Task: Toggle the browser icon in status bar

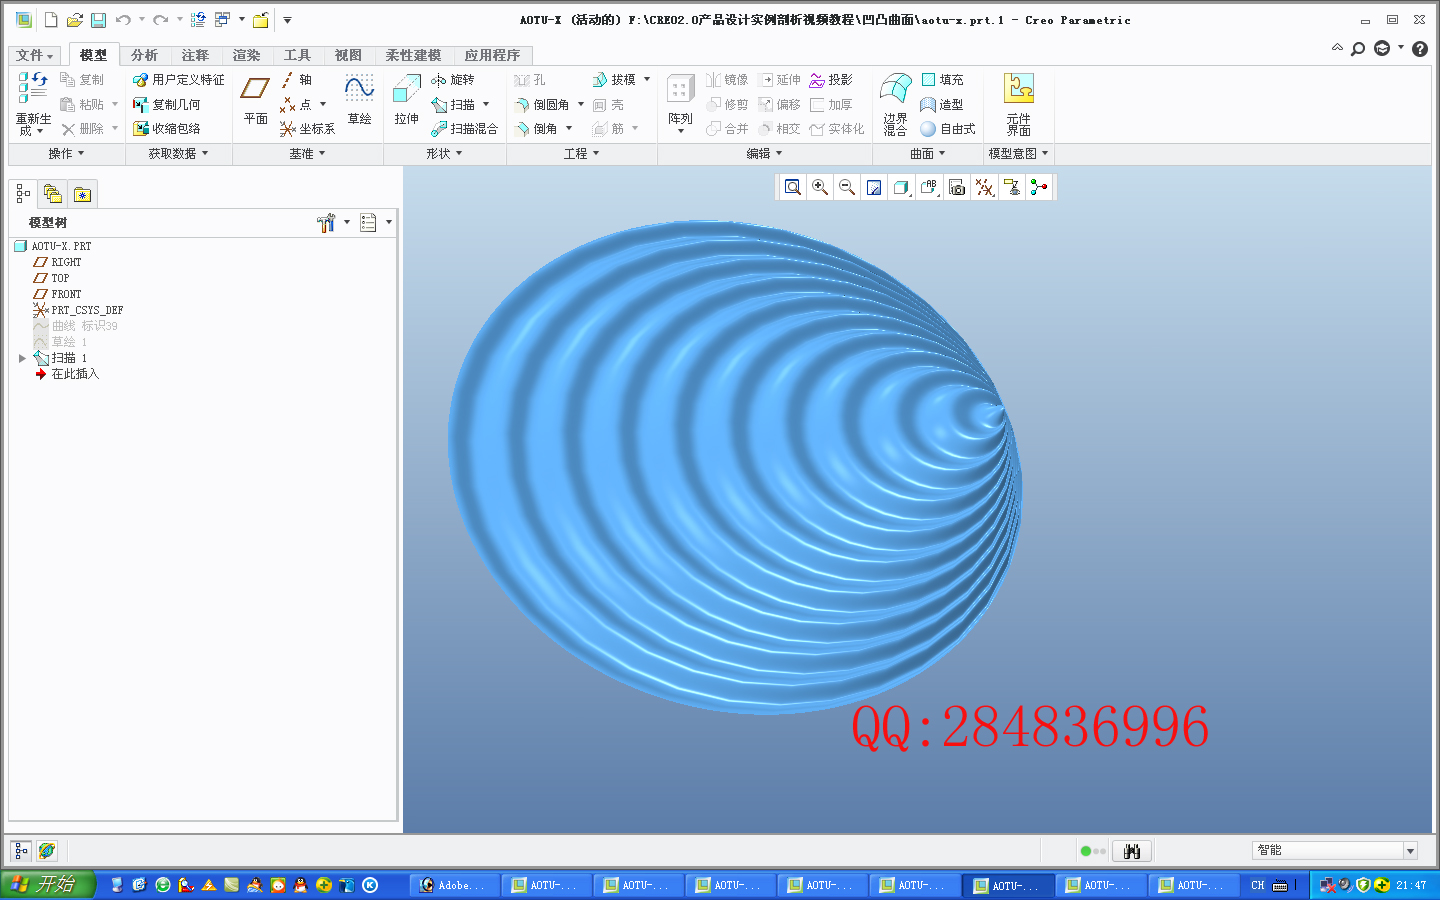Action: [47, 851]
